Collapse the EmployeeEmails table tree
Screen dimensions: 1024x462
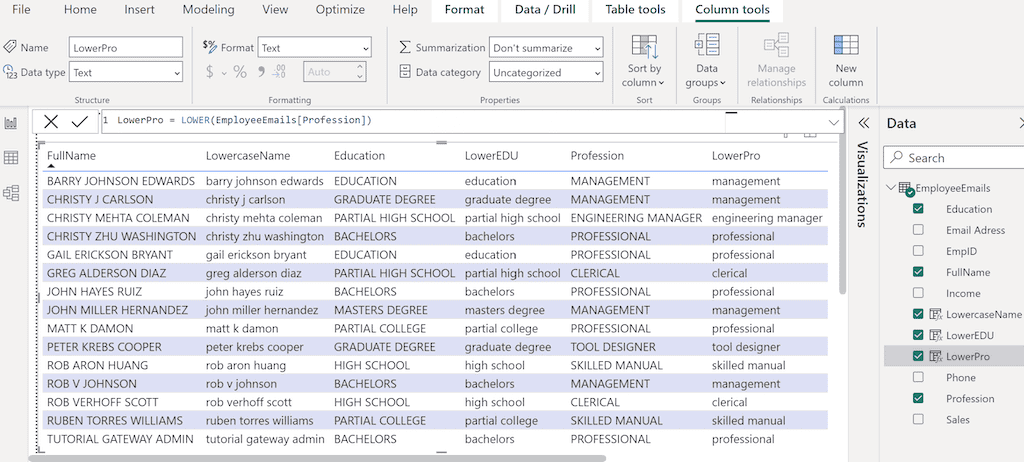(890, 188)
